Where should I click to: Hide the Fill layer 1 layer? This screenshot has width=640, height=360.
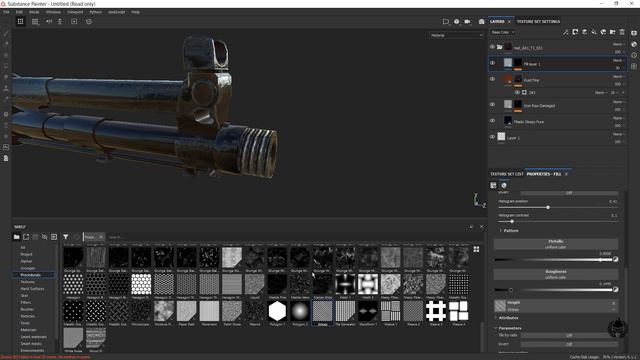[492, 63]
